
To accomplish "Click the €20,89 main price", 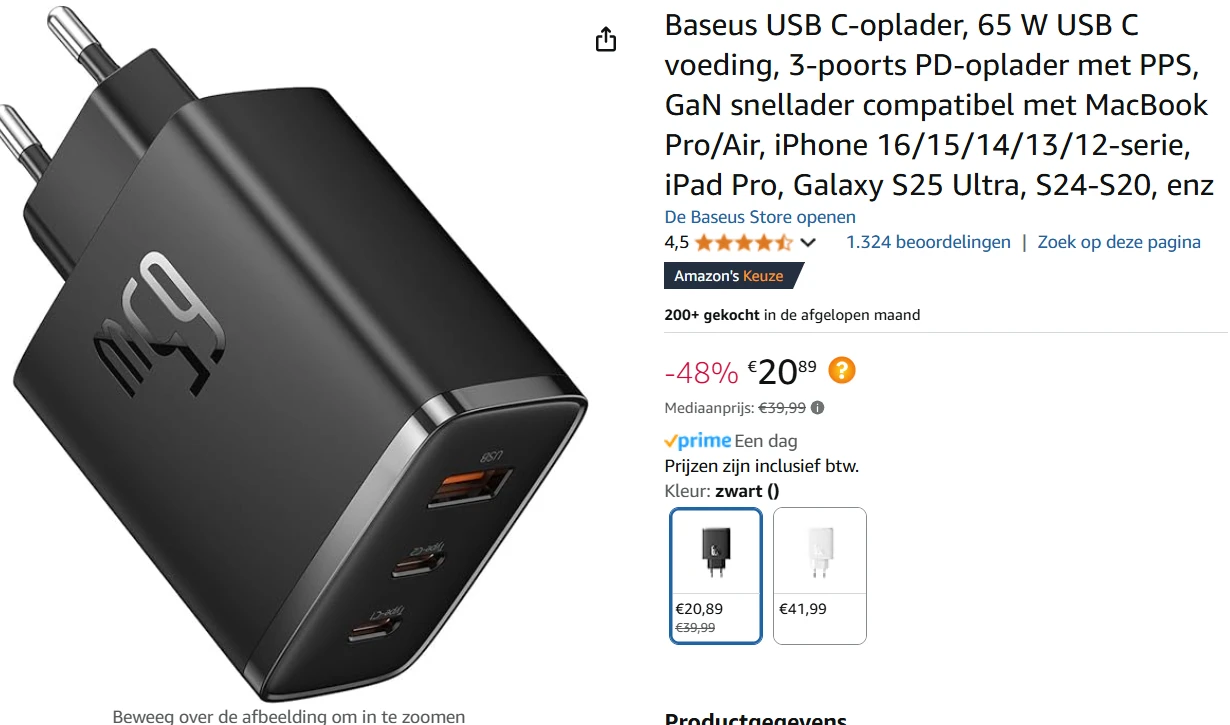I will [x=782, y=372].
